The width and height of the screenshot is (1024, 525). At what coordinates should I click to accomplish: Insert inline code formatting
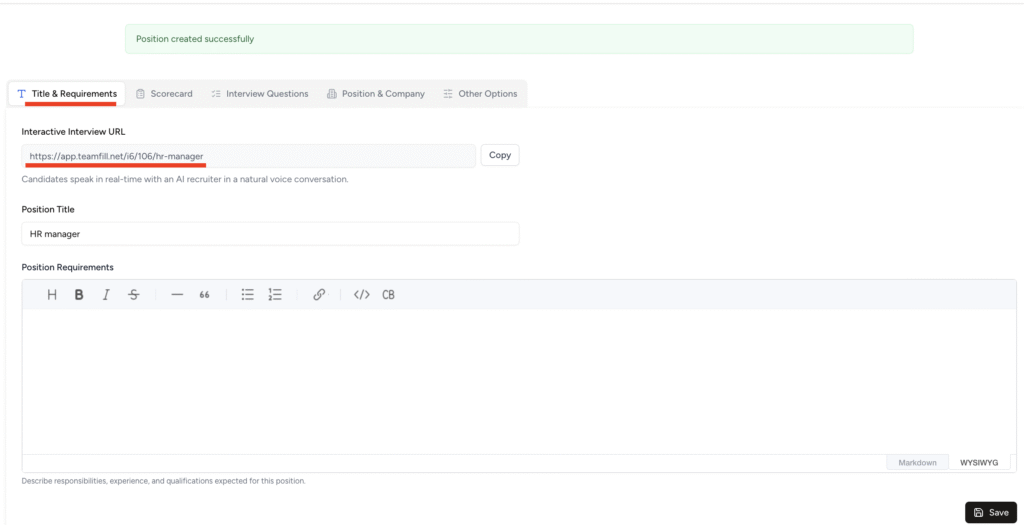tap(362, 295)
